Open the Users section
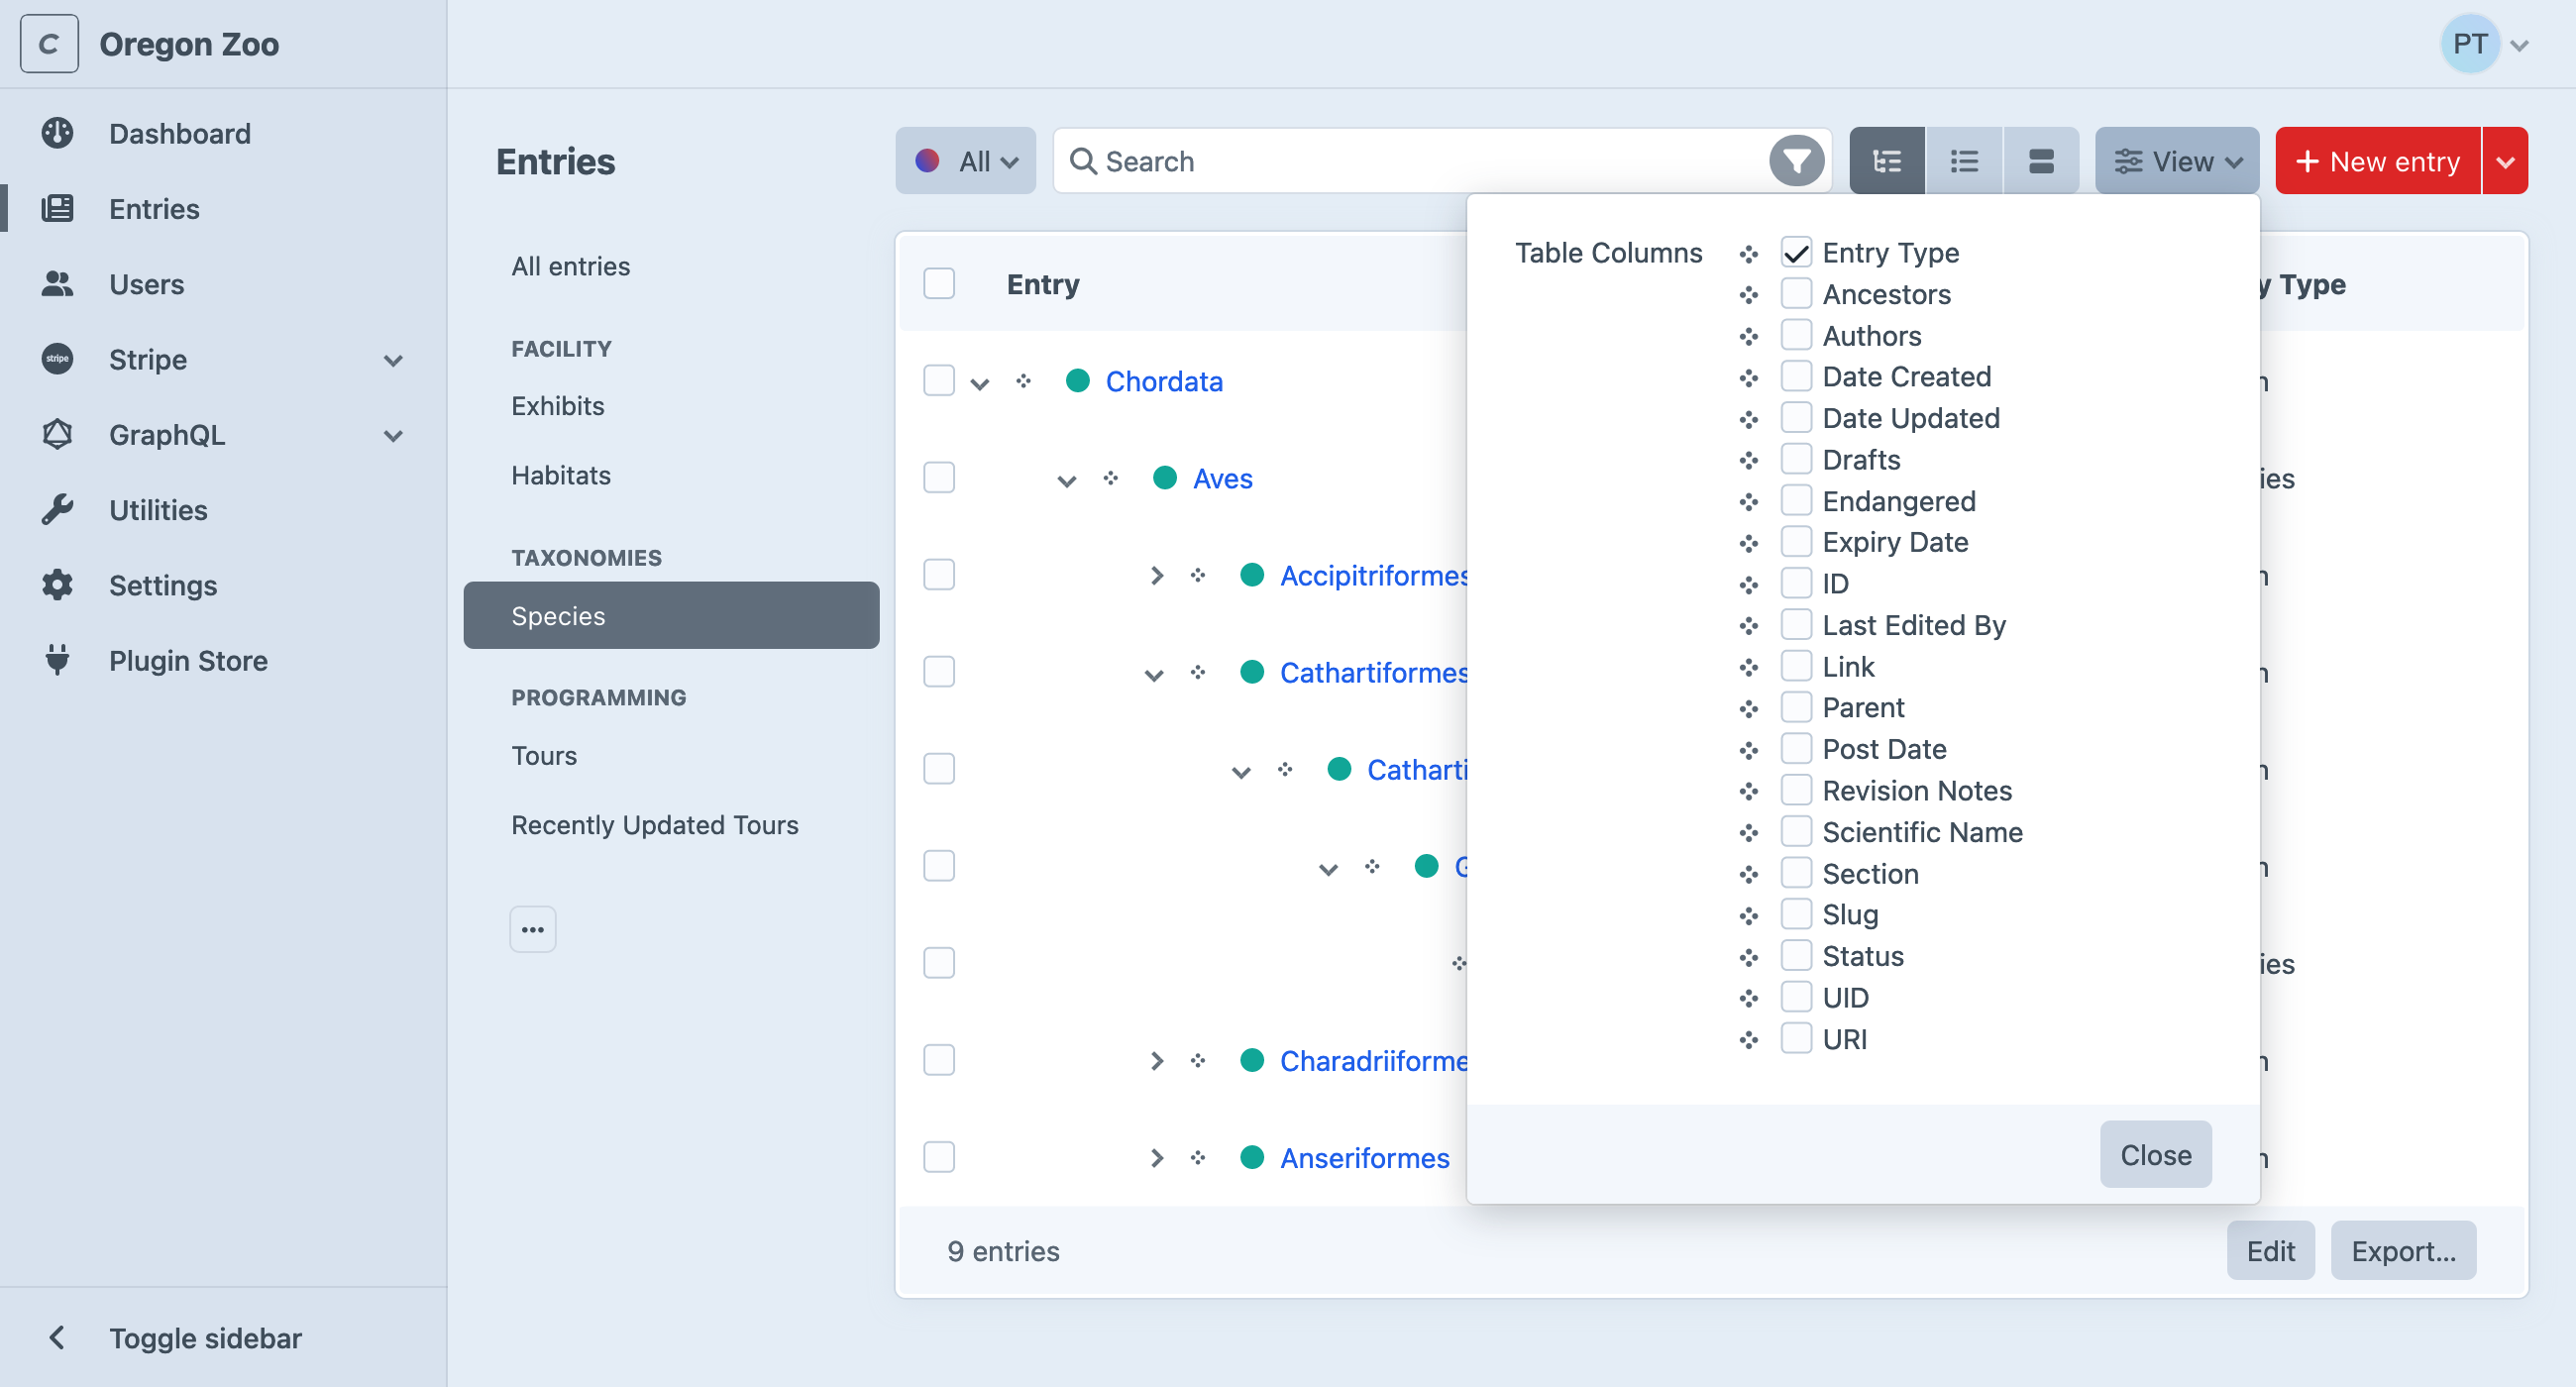This screenshot has height=1387, width=2576. point(146,284)
